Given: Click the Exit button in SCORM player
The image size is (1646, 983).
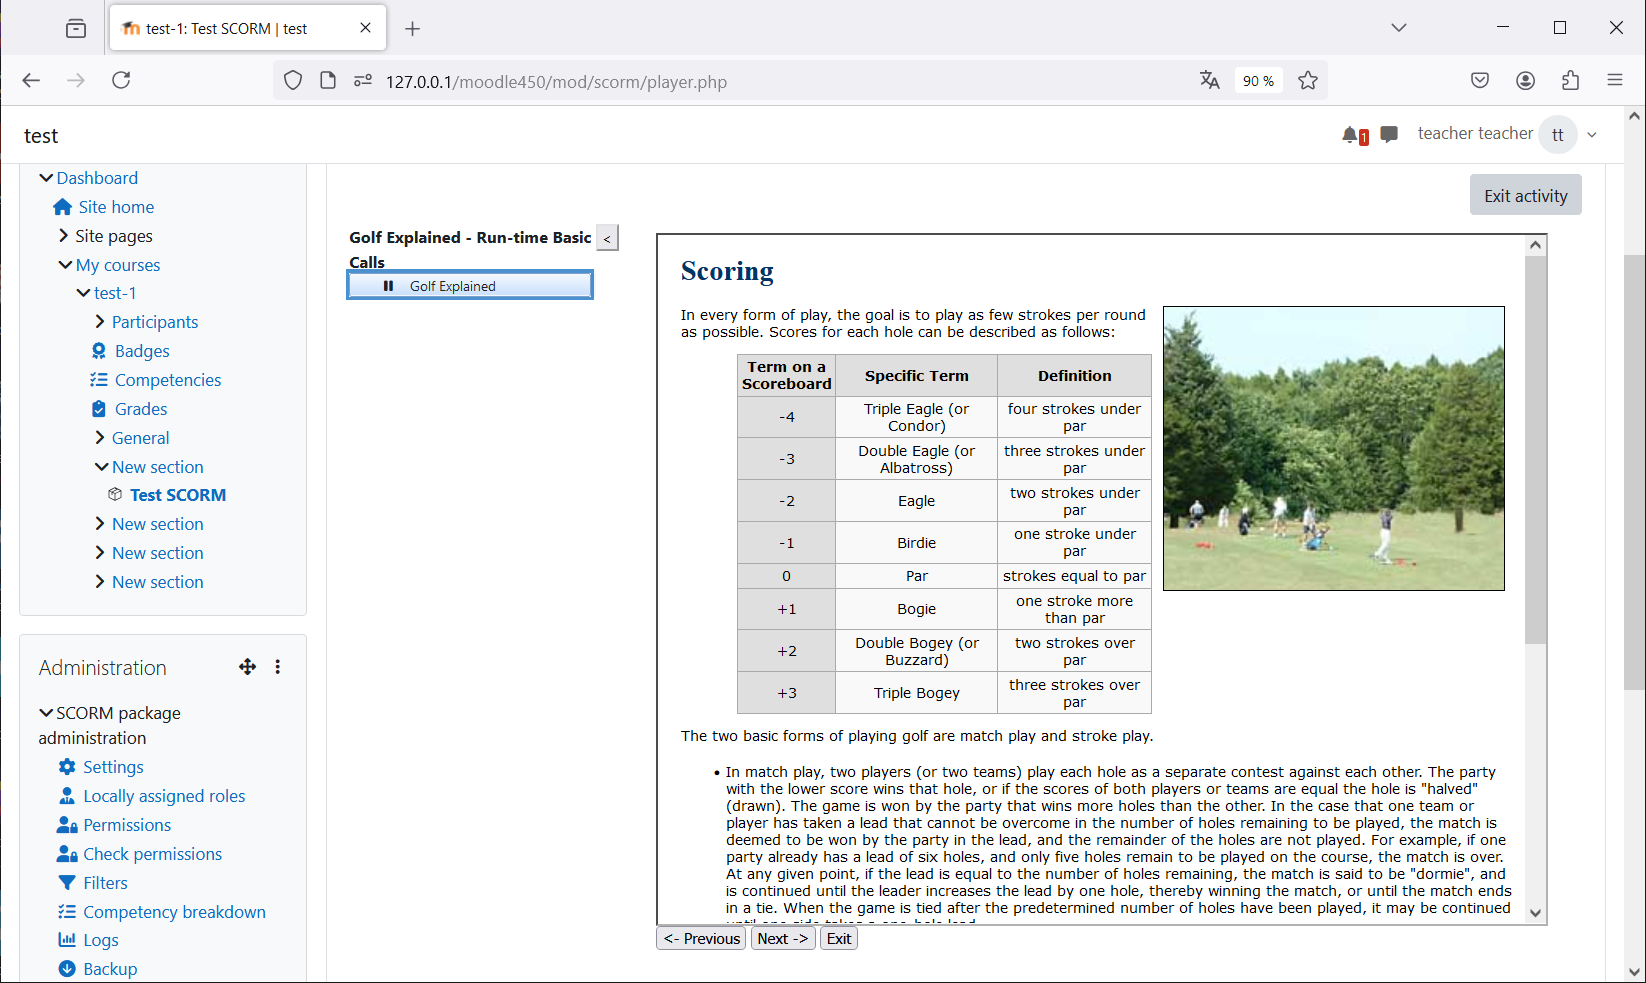Looking at the screenshot, I should click(839, 938).
